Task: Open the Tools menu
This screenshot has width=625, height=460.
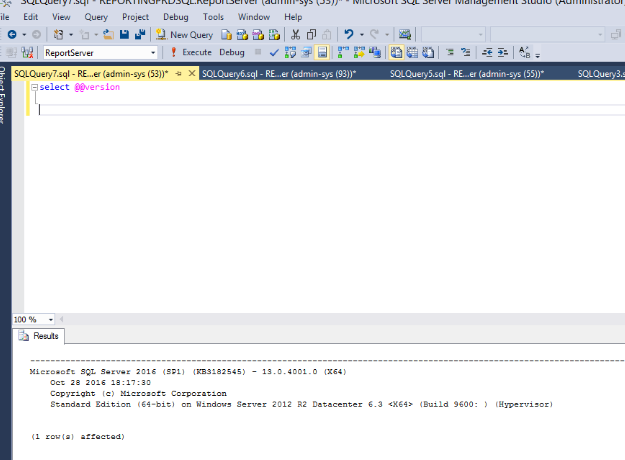Action: click(x=213, y=17)
